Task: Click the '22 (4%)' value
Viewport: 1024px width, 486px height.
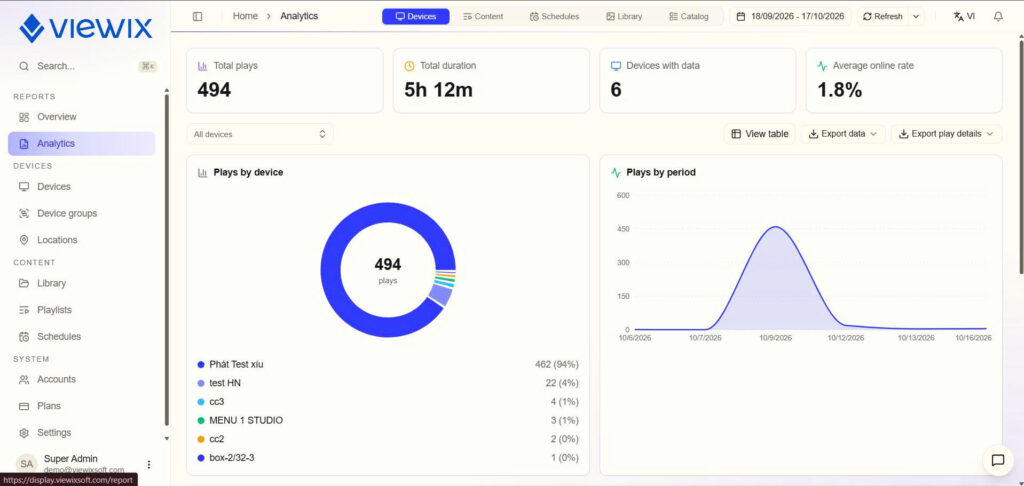Action: click(x=562, y=383)
